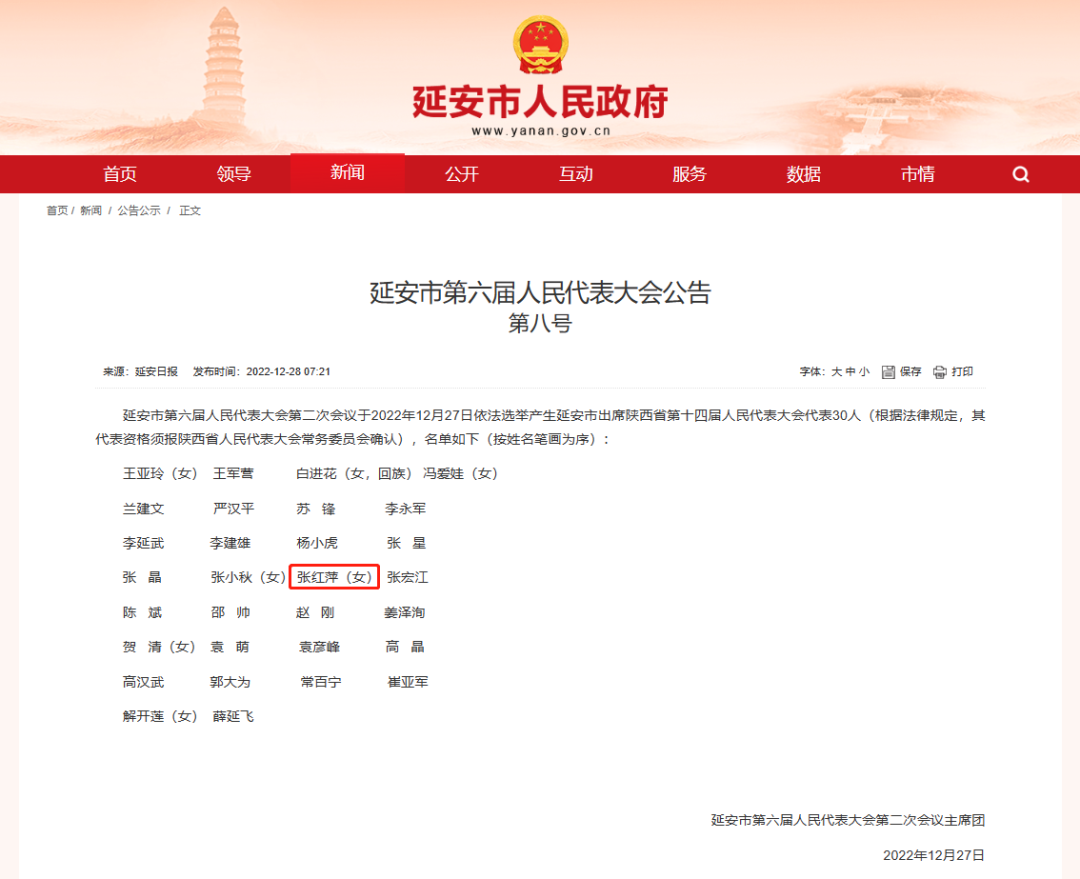
Task: Click the search magnifier icon in navbar
Action: coord(1020,175)
